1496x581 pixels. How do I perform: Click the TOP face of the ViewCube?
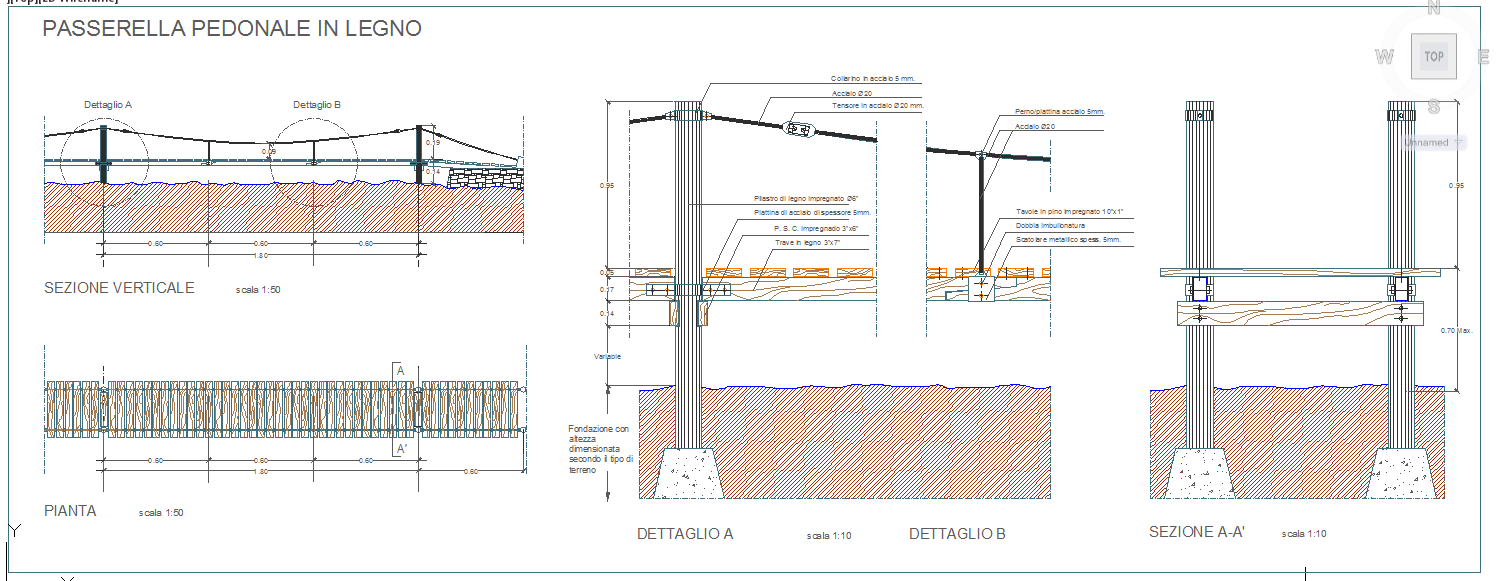point(1433,57)
